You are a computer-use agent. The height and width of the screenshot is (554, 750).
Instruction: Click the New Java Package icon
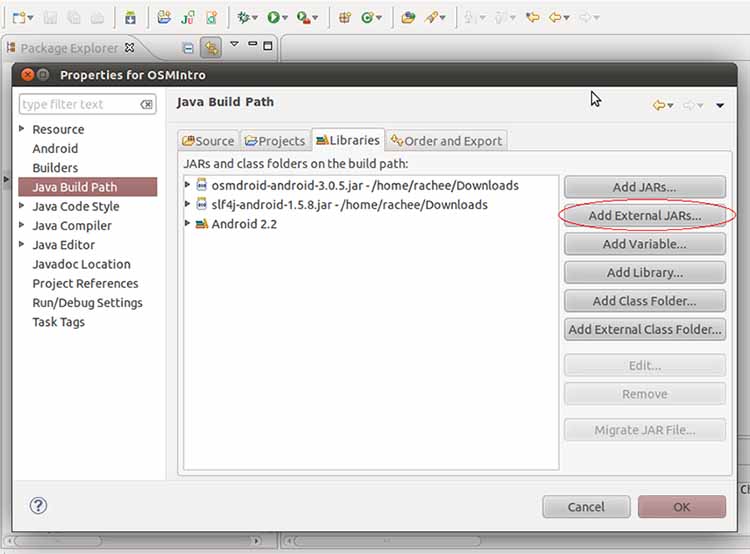tap(345, 18)
